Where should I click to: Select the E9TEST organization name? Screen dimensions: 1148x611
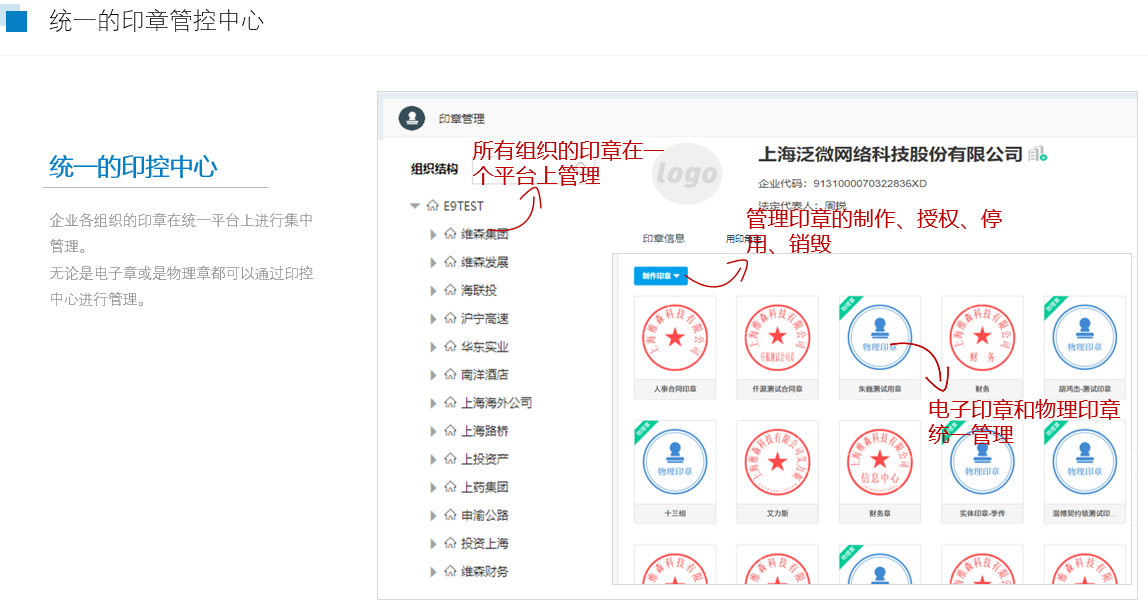point(463,206)
